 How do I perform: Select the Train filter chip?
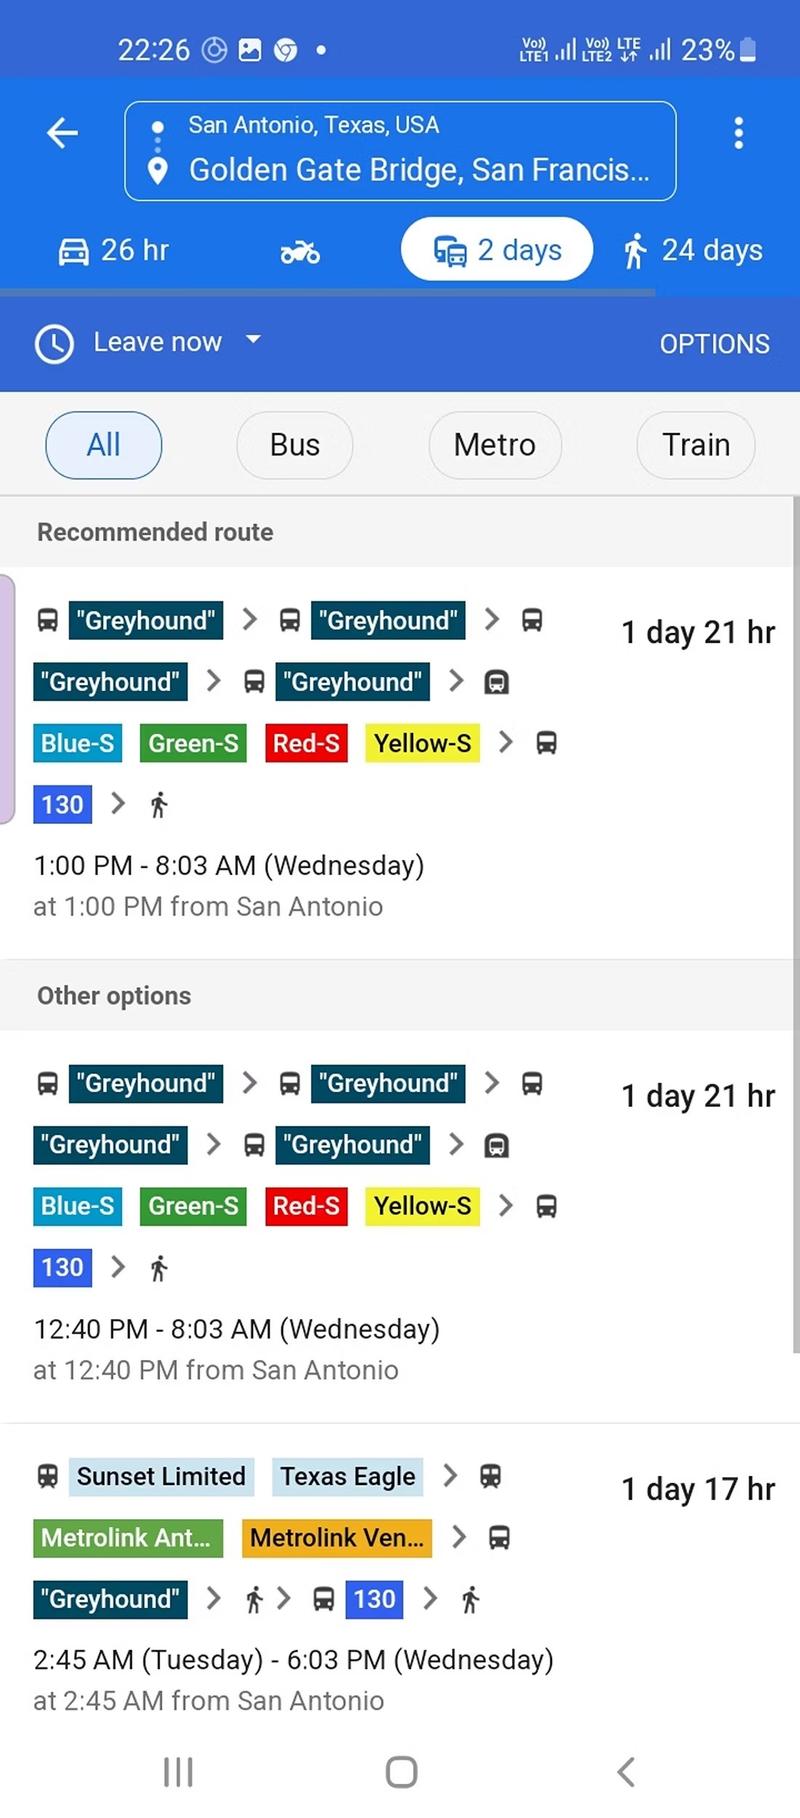point(696,445)
